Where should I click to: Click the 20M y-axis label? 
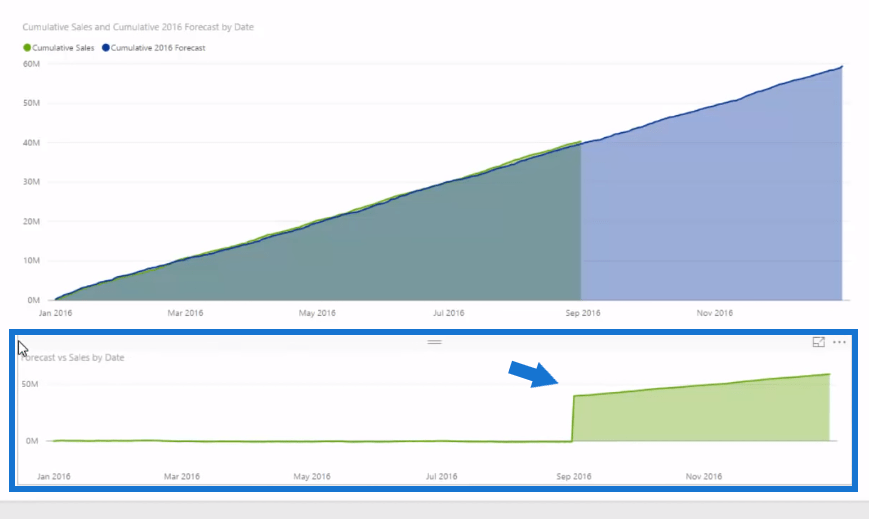click(x=31, y=221)
